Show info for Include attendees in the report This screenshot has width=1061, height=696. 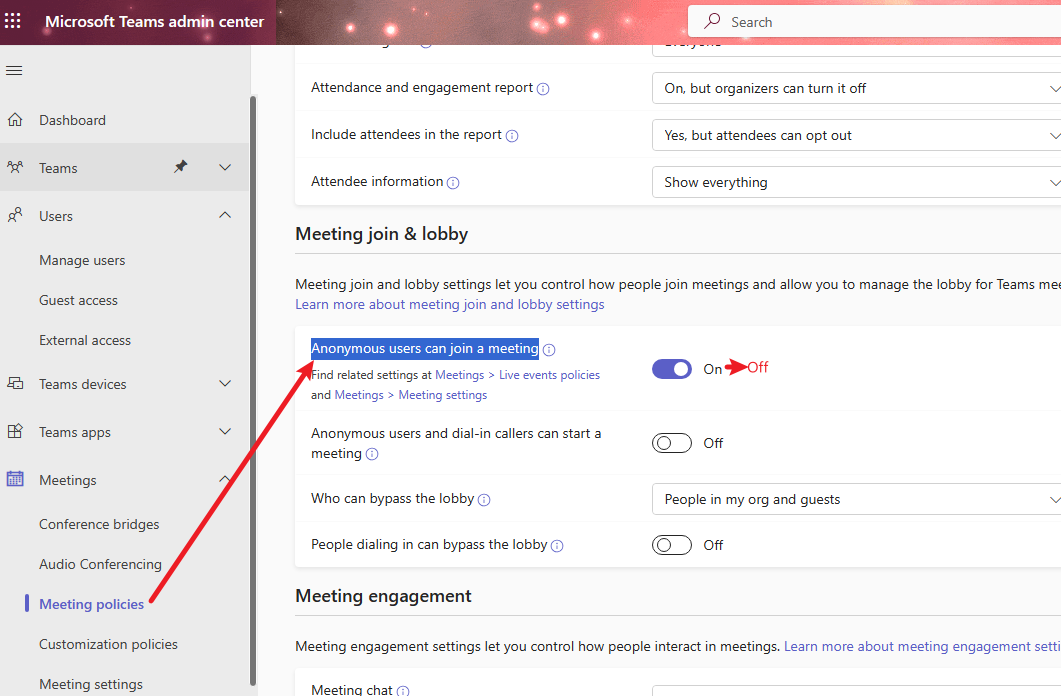[512, 136]
